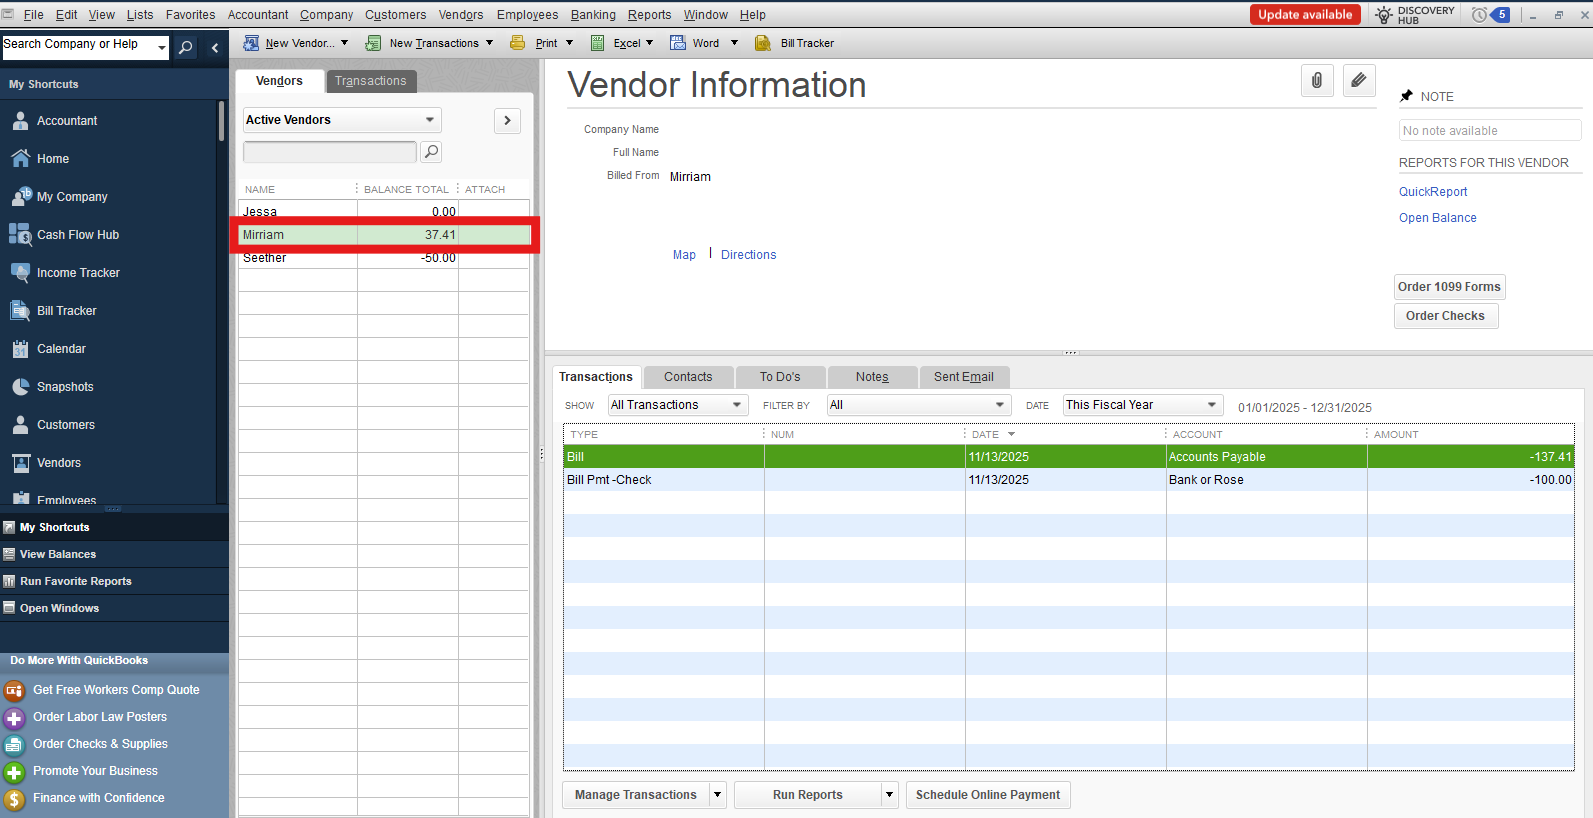Collapse the left shortcuts panel arrow
This screenshot has height=818, width=1593.
pos(214,47)
